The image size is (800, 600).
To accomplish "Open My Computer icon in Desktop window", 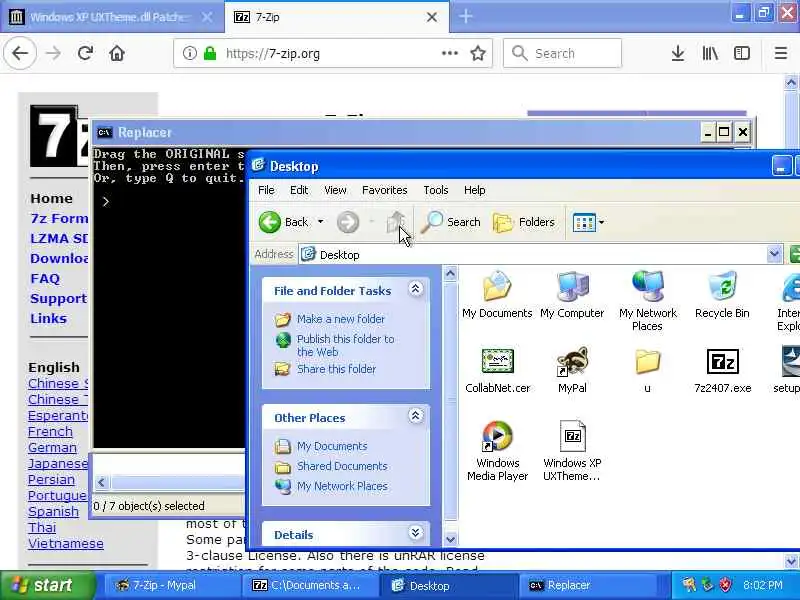I will pyautogui.click(x=572, y=295).
